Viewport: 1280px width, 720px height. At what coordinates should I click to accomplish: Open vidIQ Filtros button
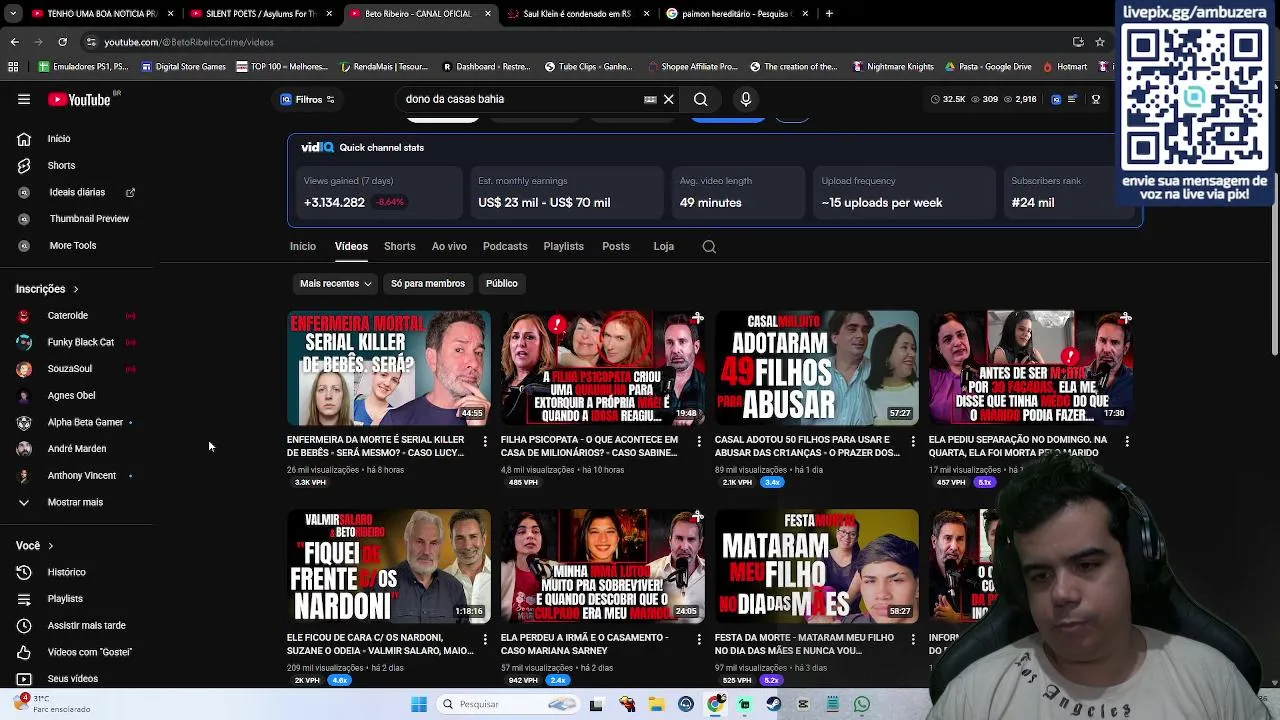point(307,99)
